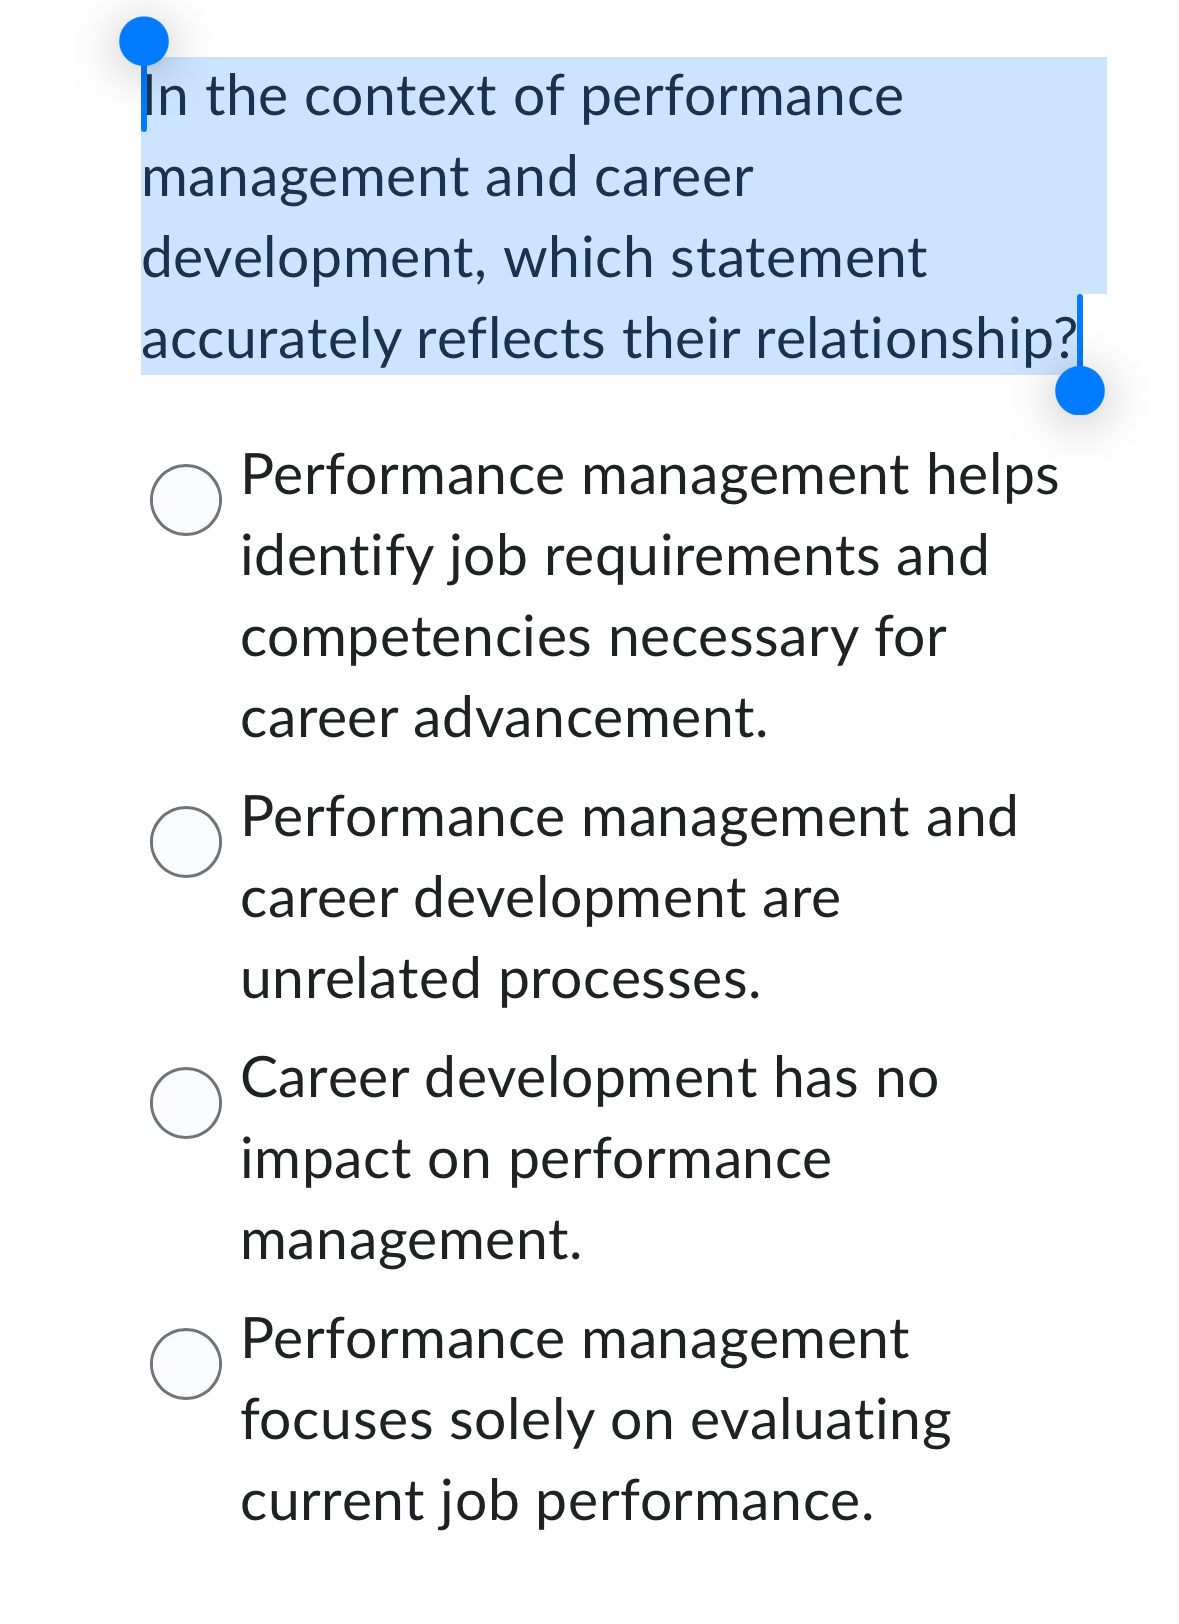Select 'Career development has no impact' answer
Viewport: 1179px width, 1624px height.
click(x=590, y=1158)
